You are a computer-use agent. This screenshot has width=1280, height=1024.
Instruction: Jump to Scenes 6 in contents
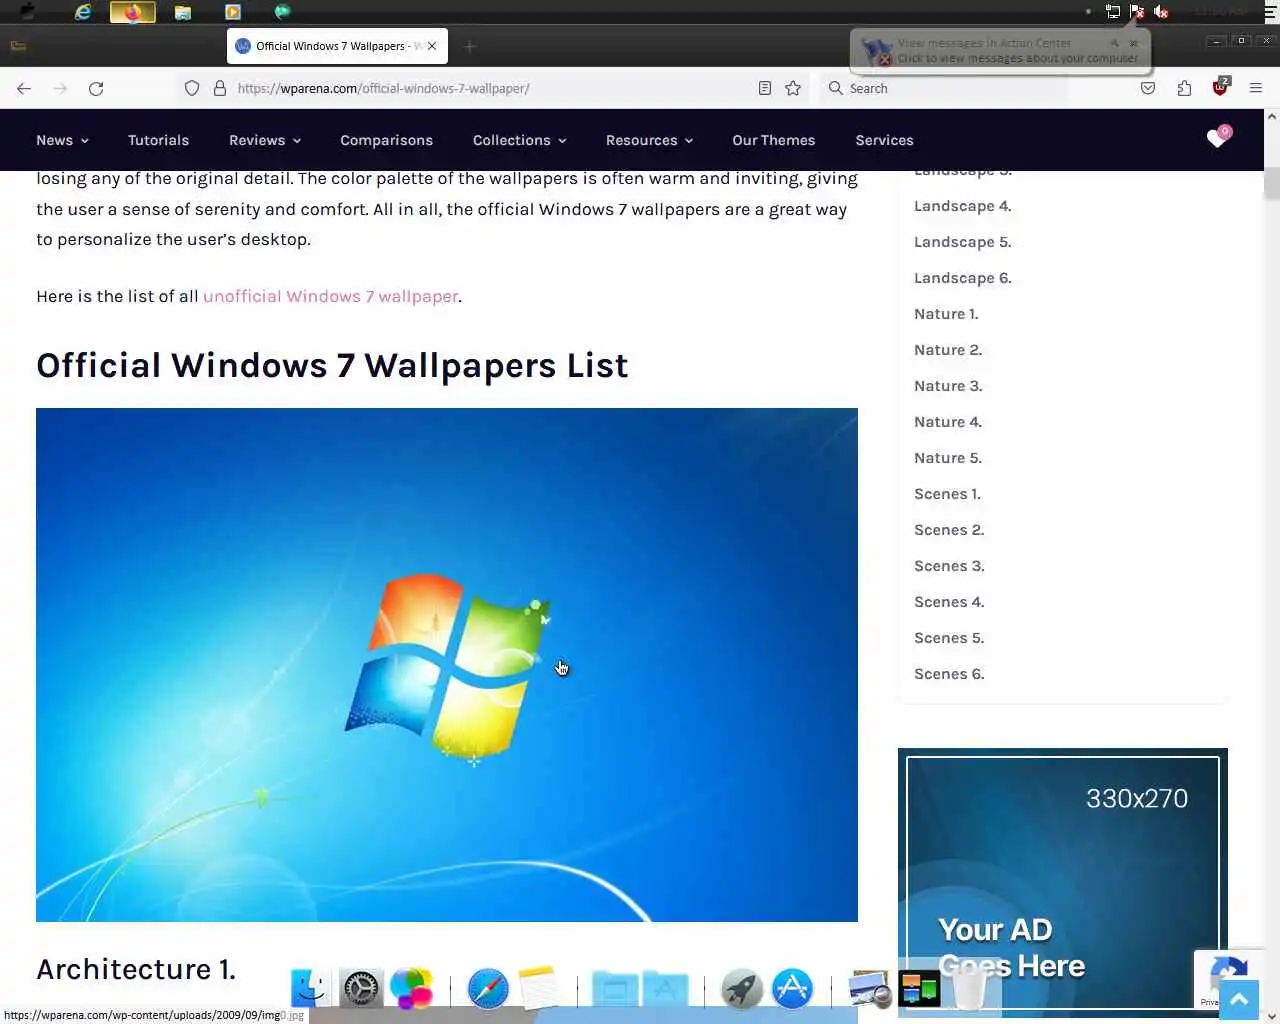pyautogui.click(x=949, y=674)
